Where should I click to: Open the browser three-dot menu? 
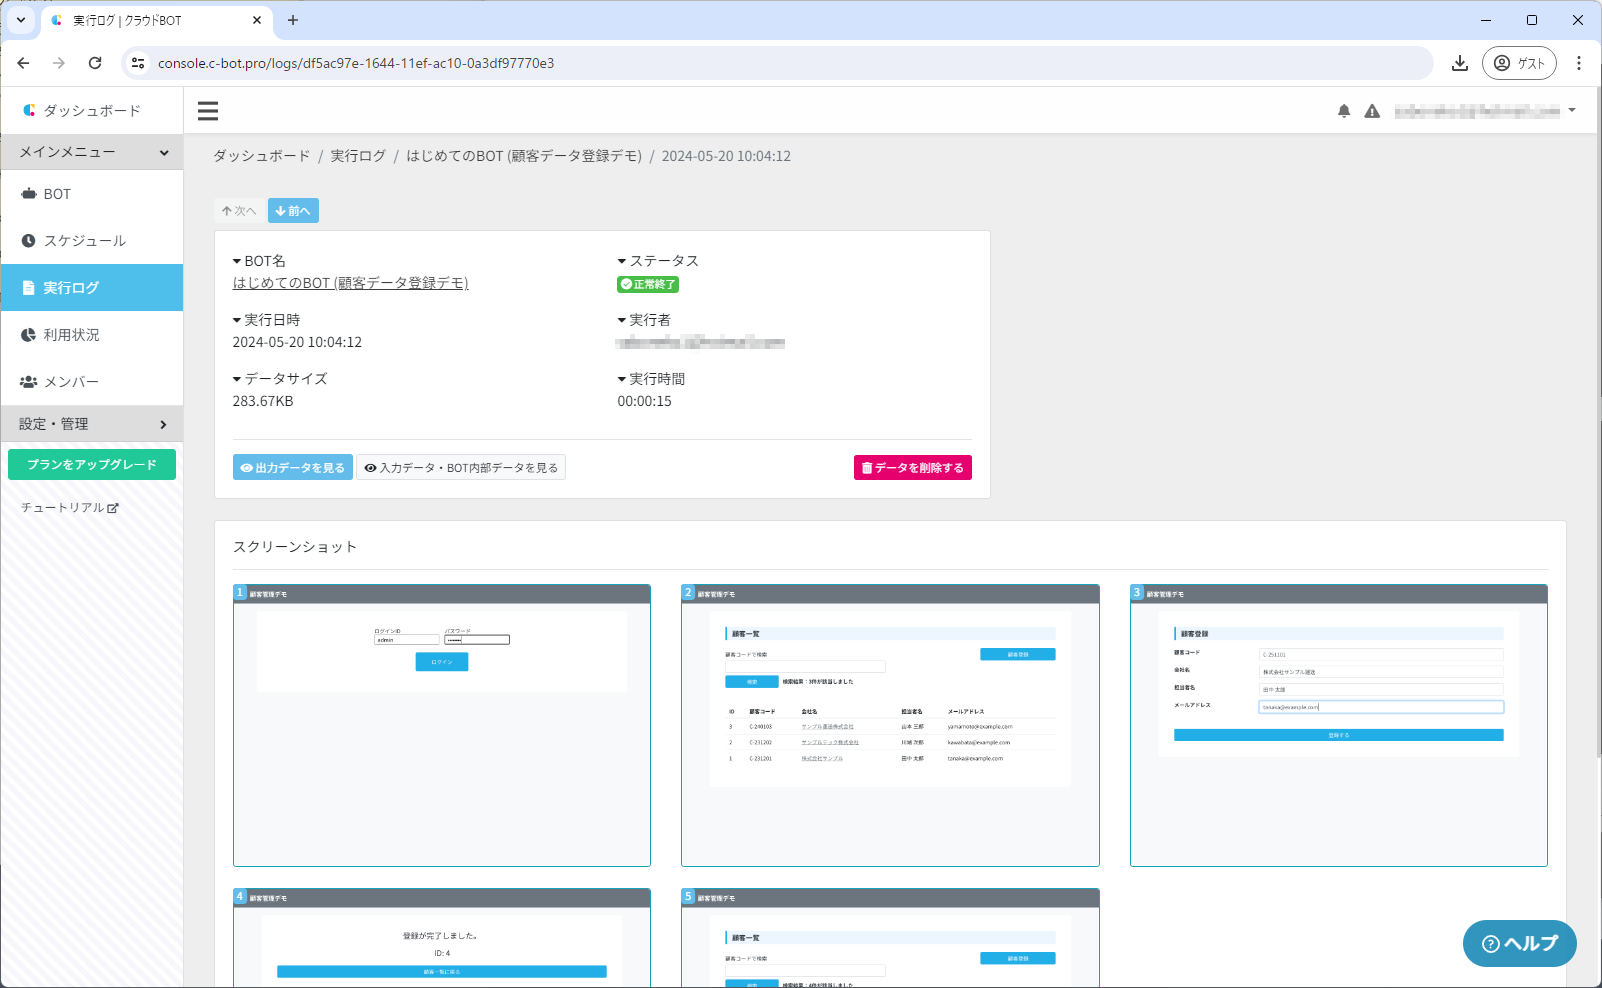pos(1579,63)
